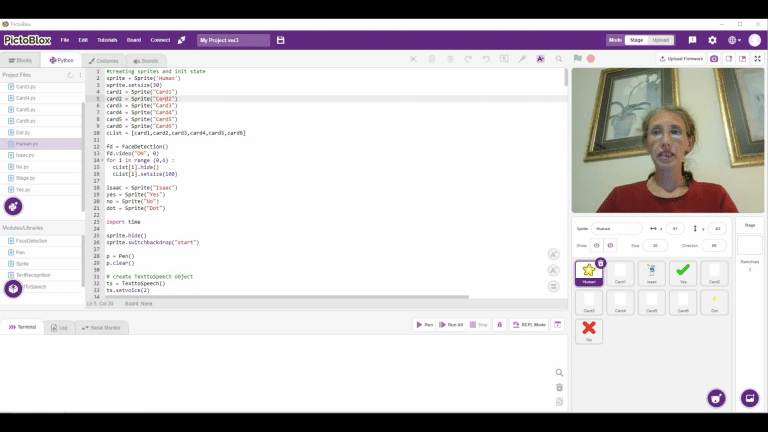The height and width of the screenshot is (432, 768).
Task: Click the comment icon in editor toolbar
Action: 504,59
